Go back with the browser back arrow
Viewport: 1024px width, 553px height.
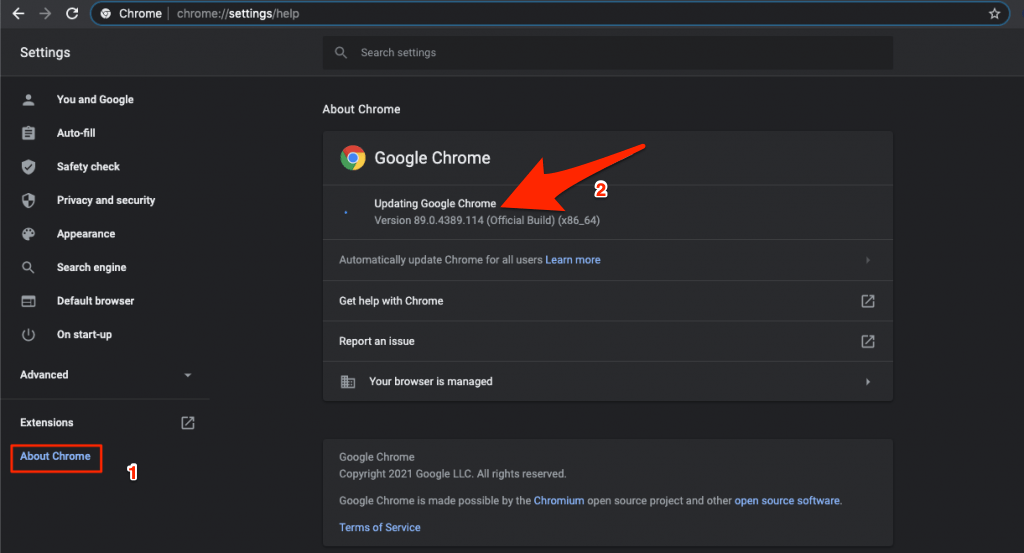[x=18, y=14]
